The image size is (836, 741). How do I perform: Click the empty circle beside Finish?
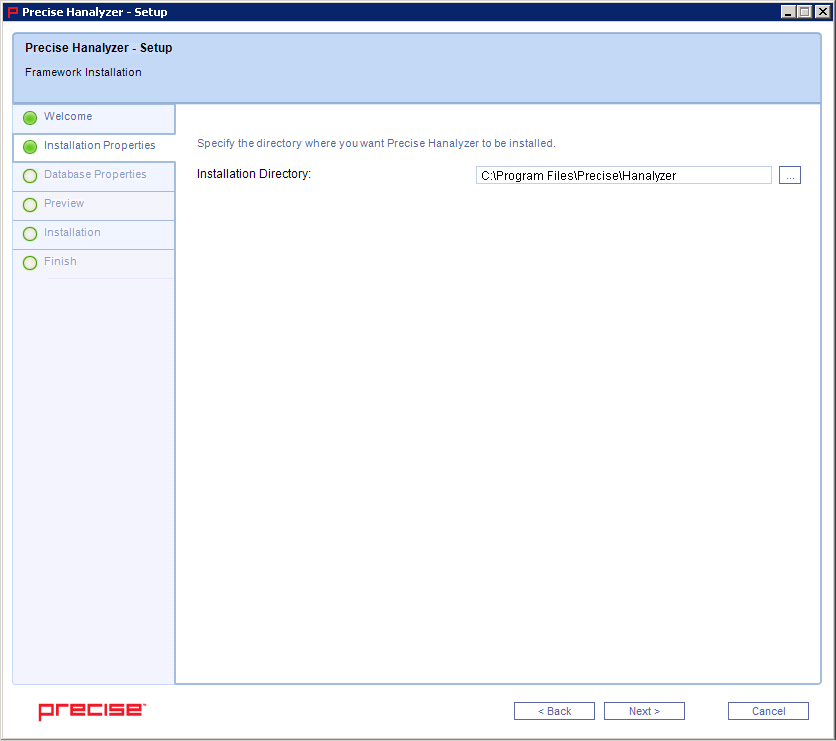pos(30,263)
